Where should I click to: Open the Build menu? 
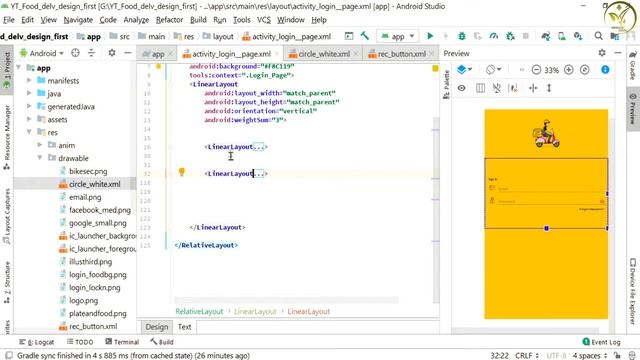(x=198, y=20)
